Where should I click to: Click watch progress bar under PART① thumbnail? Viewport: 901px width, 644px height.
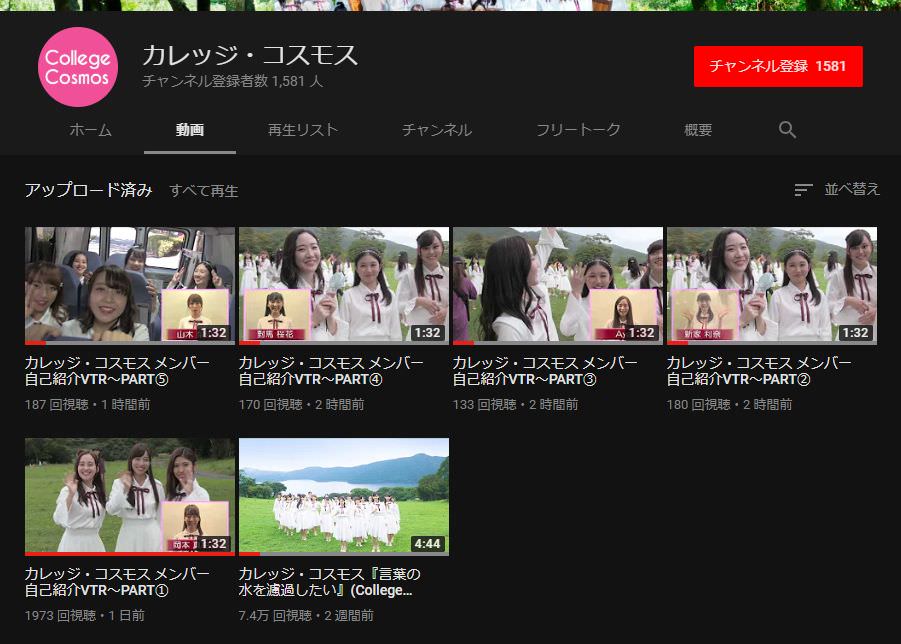tap(130, 554)
